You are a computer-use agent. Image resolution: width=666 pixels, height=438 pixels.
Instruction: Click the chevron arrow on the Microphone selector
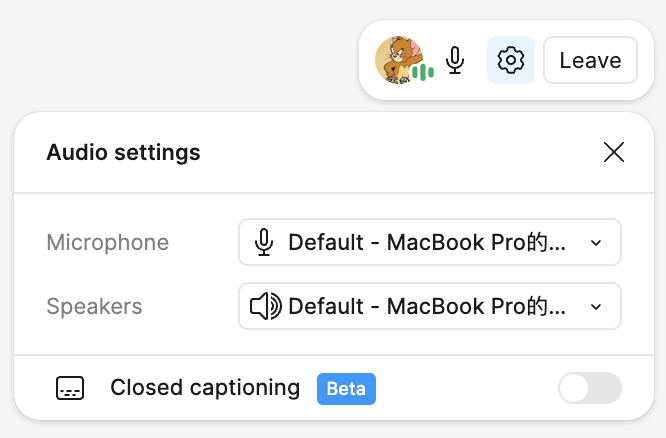596,243
